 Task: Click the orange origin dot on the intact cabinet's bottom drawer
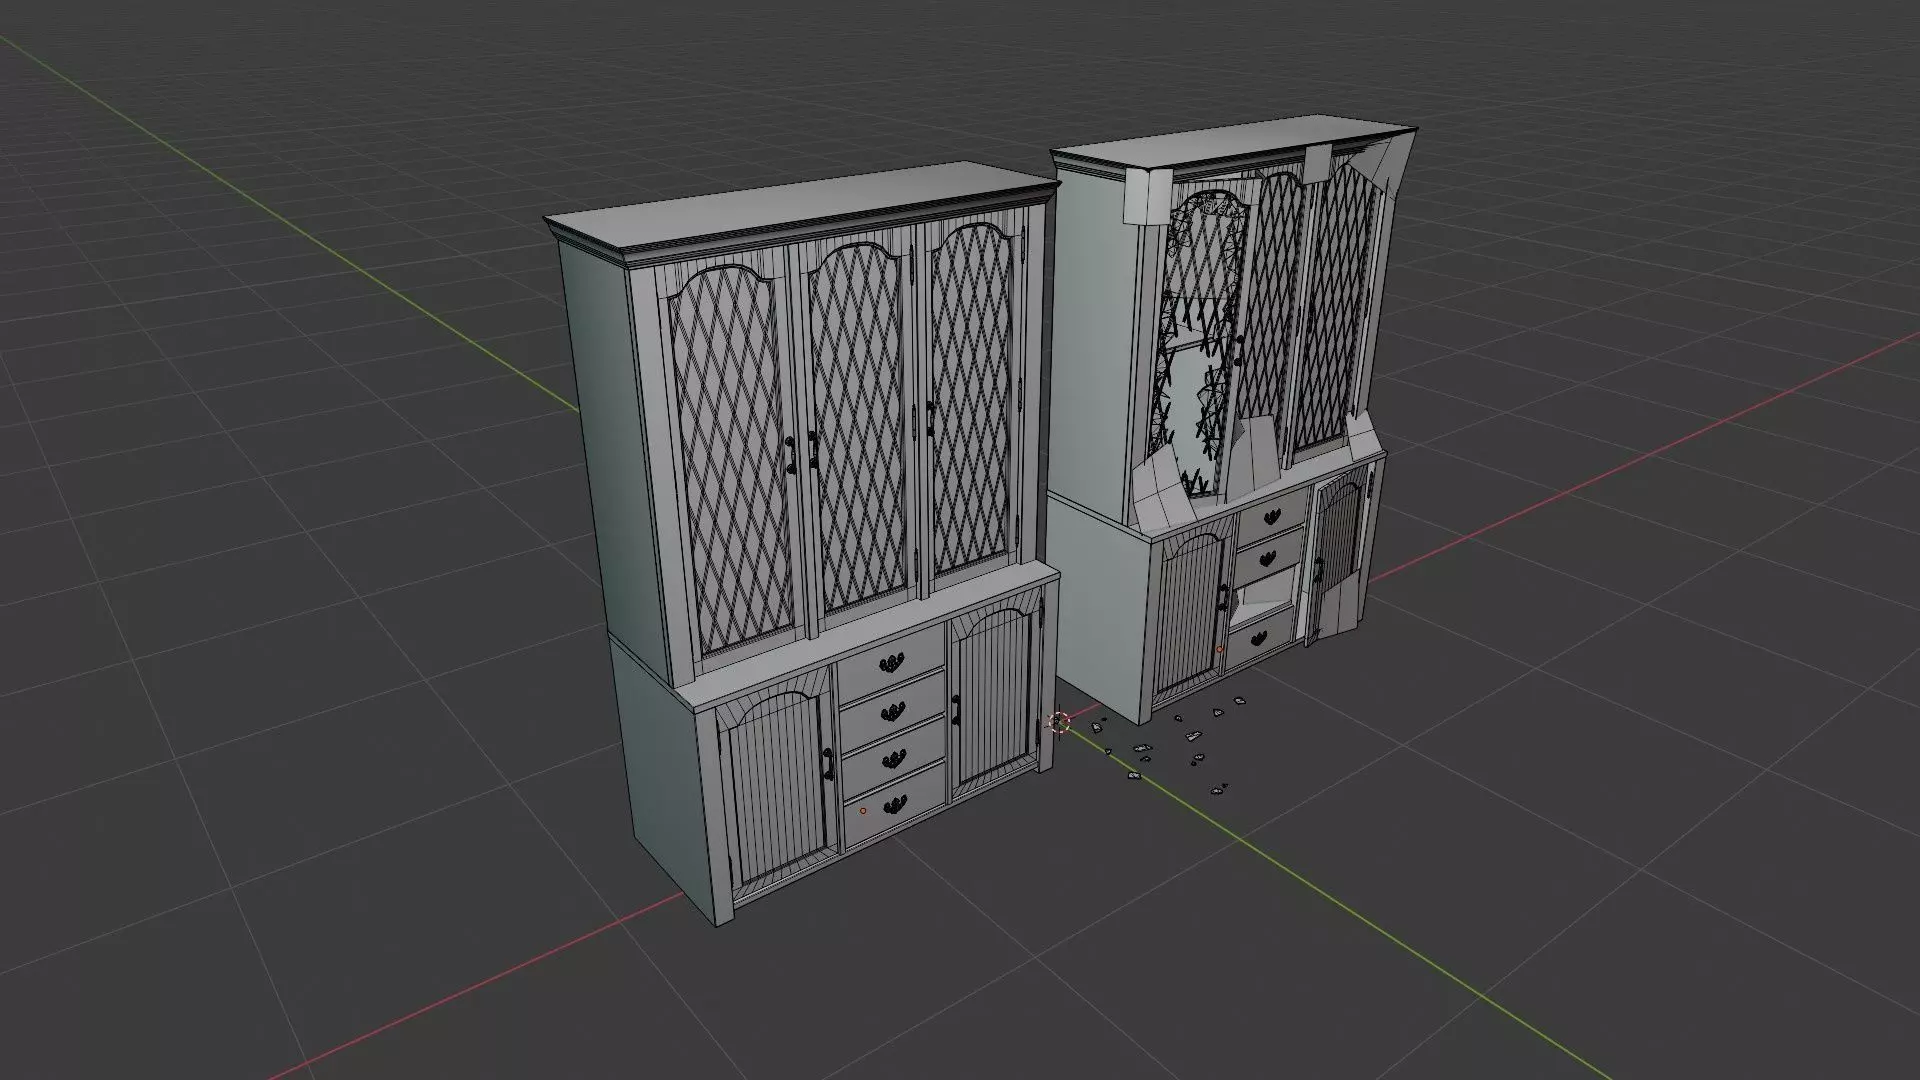point(863,811)
